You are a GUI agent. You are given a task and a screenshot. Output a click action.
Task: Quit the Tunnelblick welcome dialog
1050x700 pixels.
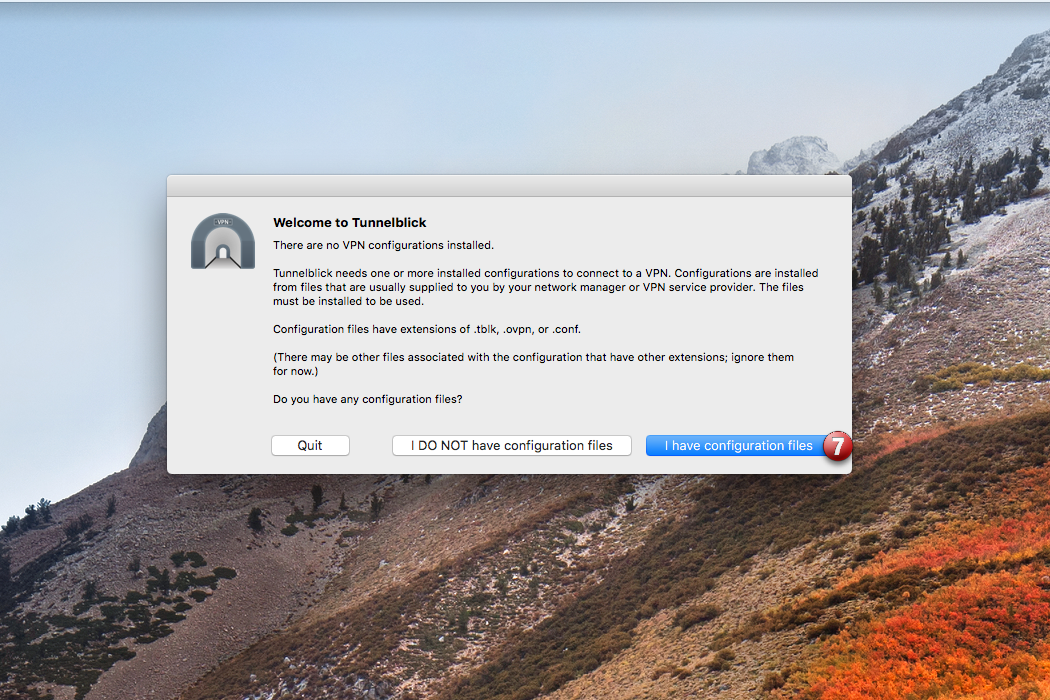pyautogui.click(x=310, y=445)
